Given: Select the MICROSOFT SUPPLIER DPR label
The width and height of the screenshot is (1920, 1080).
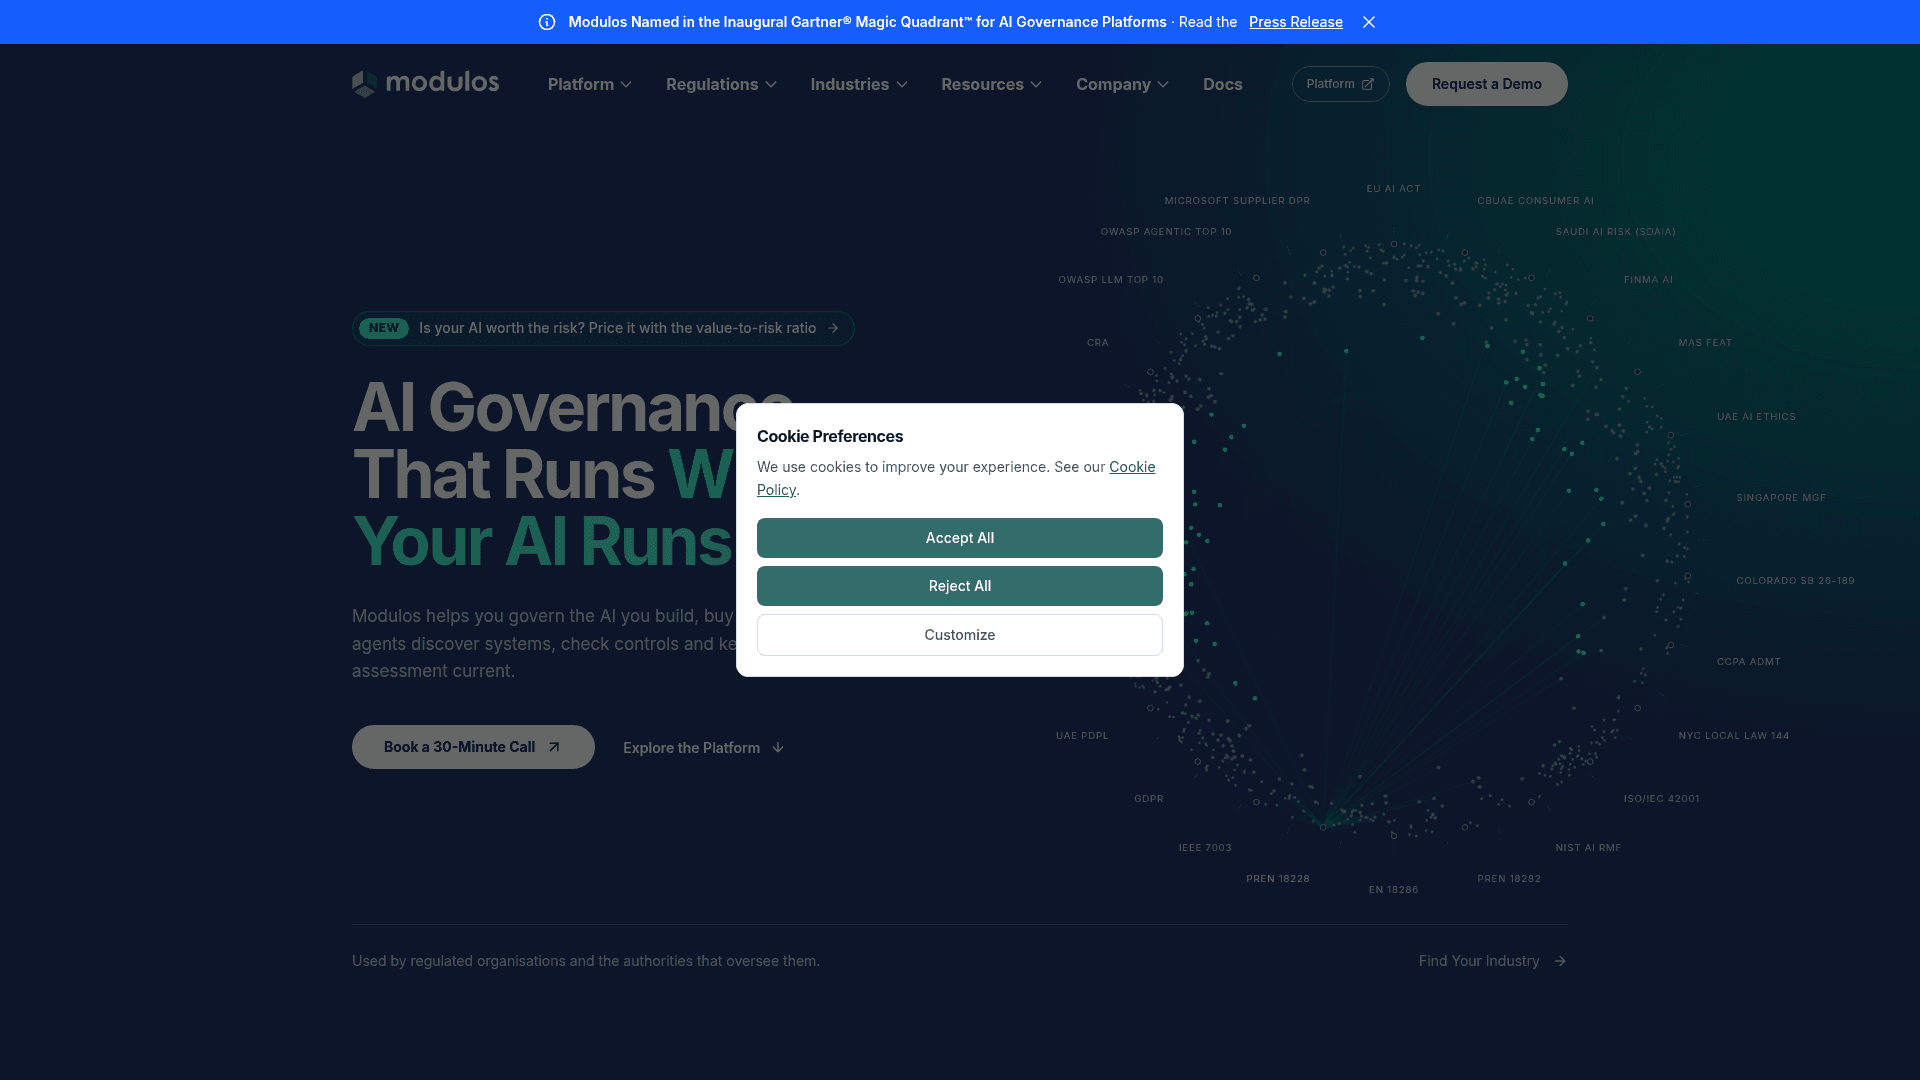Looking at the screenshot, I should tap(1236, 201).
